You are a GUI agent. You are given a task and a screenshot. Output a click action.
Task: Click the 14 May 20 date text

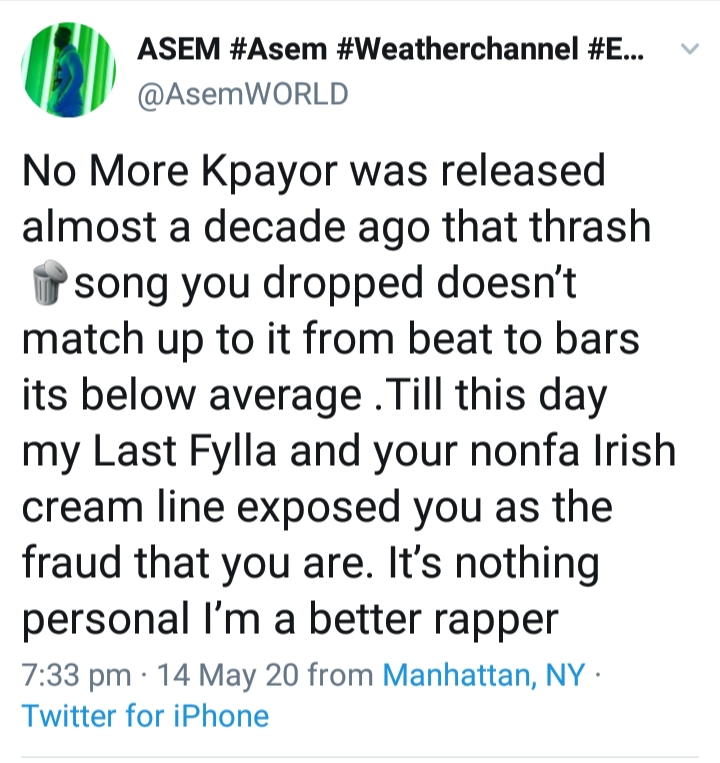[x=228, y=675]
